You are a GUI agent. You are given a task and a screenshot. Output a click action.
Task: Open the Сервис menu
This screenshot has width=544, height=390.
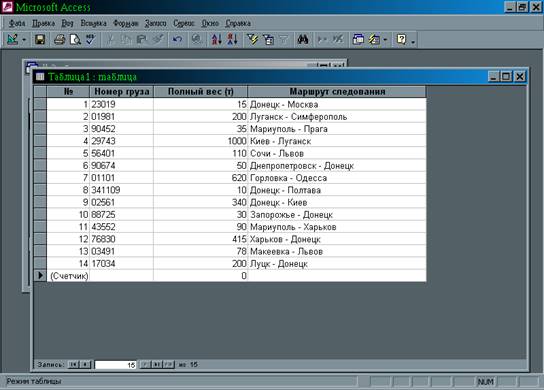pyautogui.click(x=184, y=23)
